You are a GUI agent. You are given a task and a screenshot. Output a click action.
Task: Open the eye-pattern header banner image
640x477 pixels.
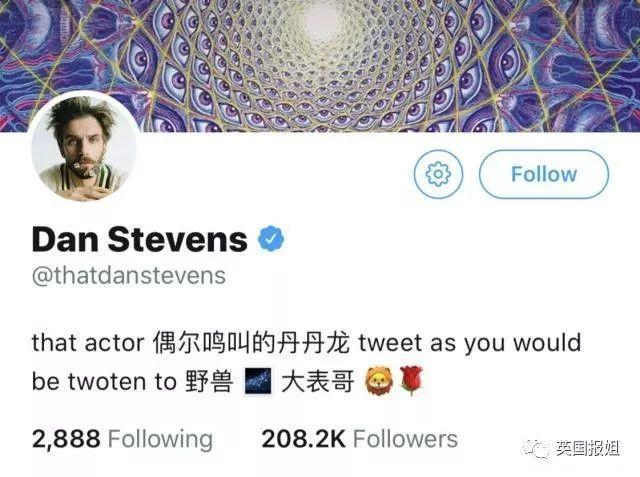pyautogui.click(x=320, y=65)
